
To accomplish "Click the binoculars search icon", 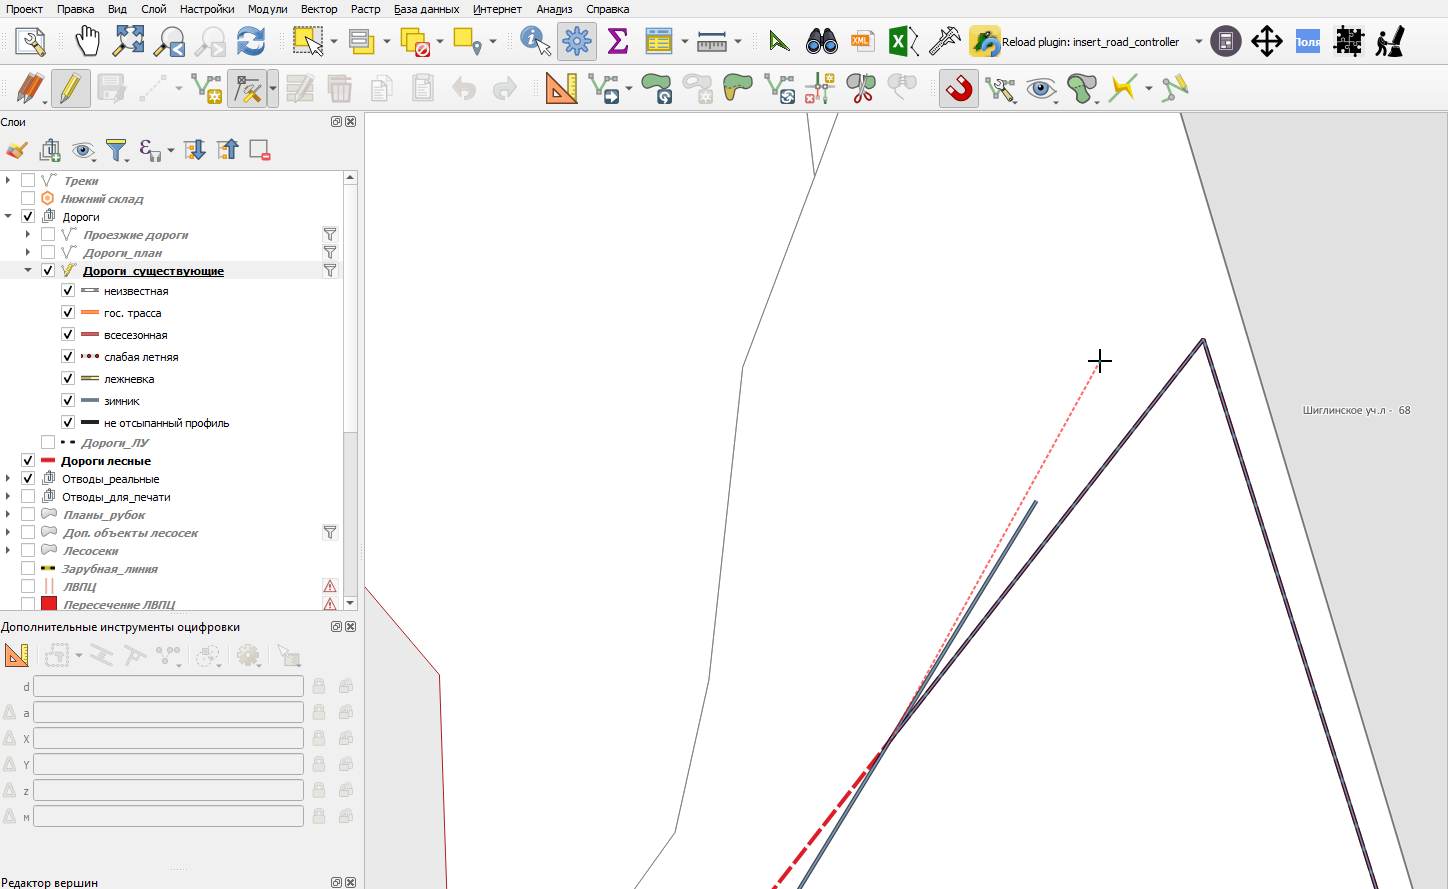I will [x=822, y=42].
